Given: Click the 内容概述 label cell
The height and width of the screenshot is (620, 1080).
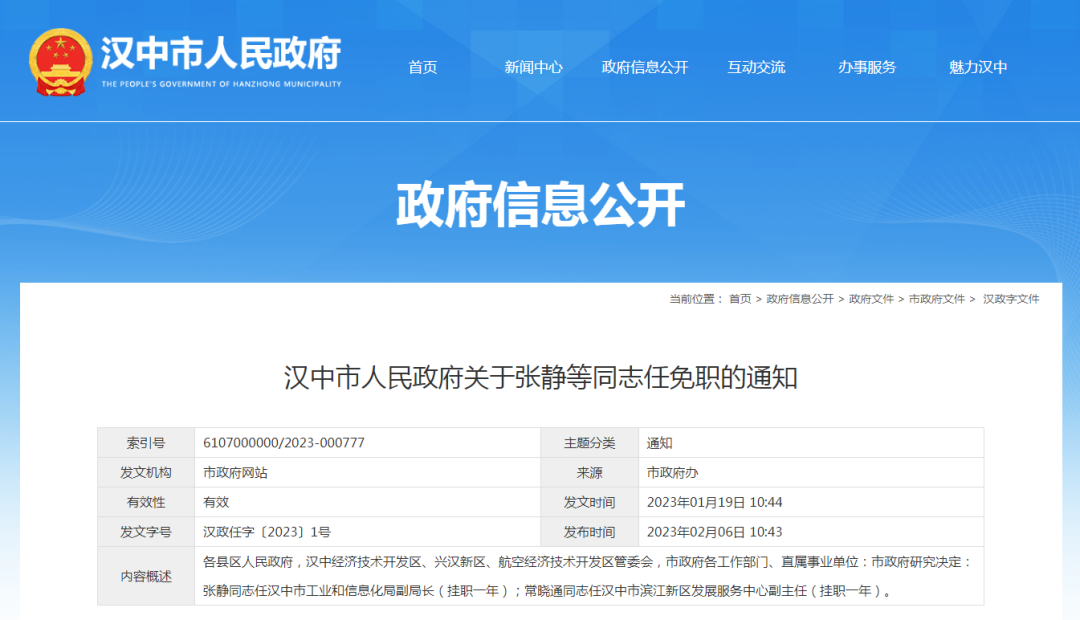Looking at the screenshot, I should click(x=146, y=576).
